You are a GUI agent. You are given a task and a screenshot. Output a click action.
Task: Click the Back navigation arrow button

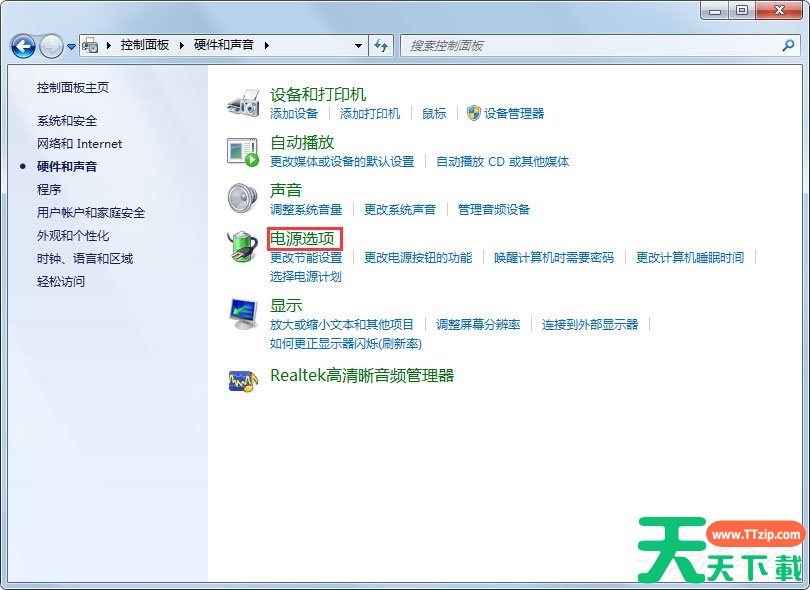23,46
